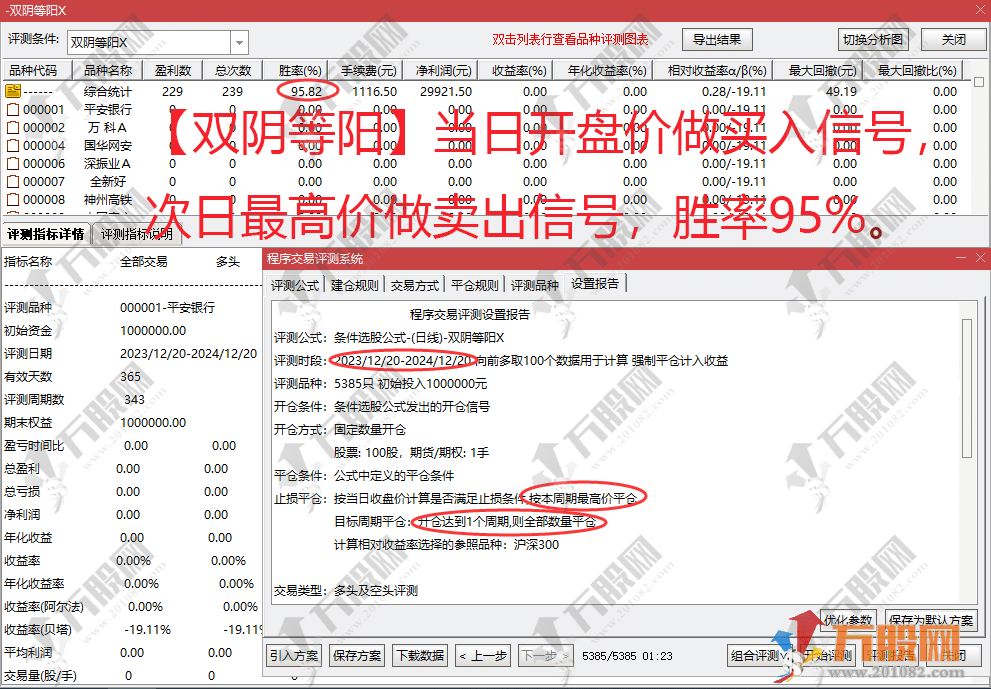Viewport: 991px width, 689px height.
Task: Open the 交易方式 tab
Action: pos(415,285)
